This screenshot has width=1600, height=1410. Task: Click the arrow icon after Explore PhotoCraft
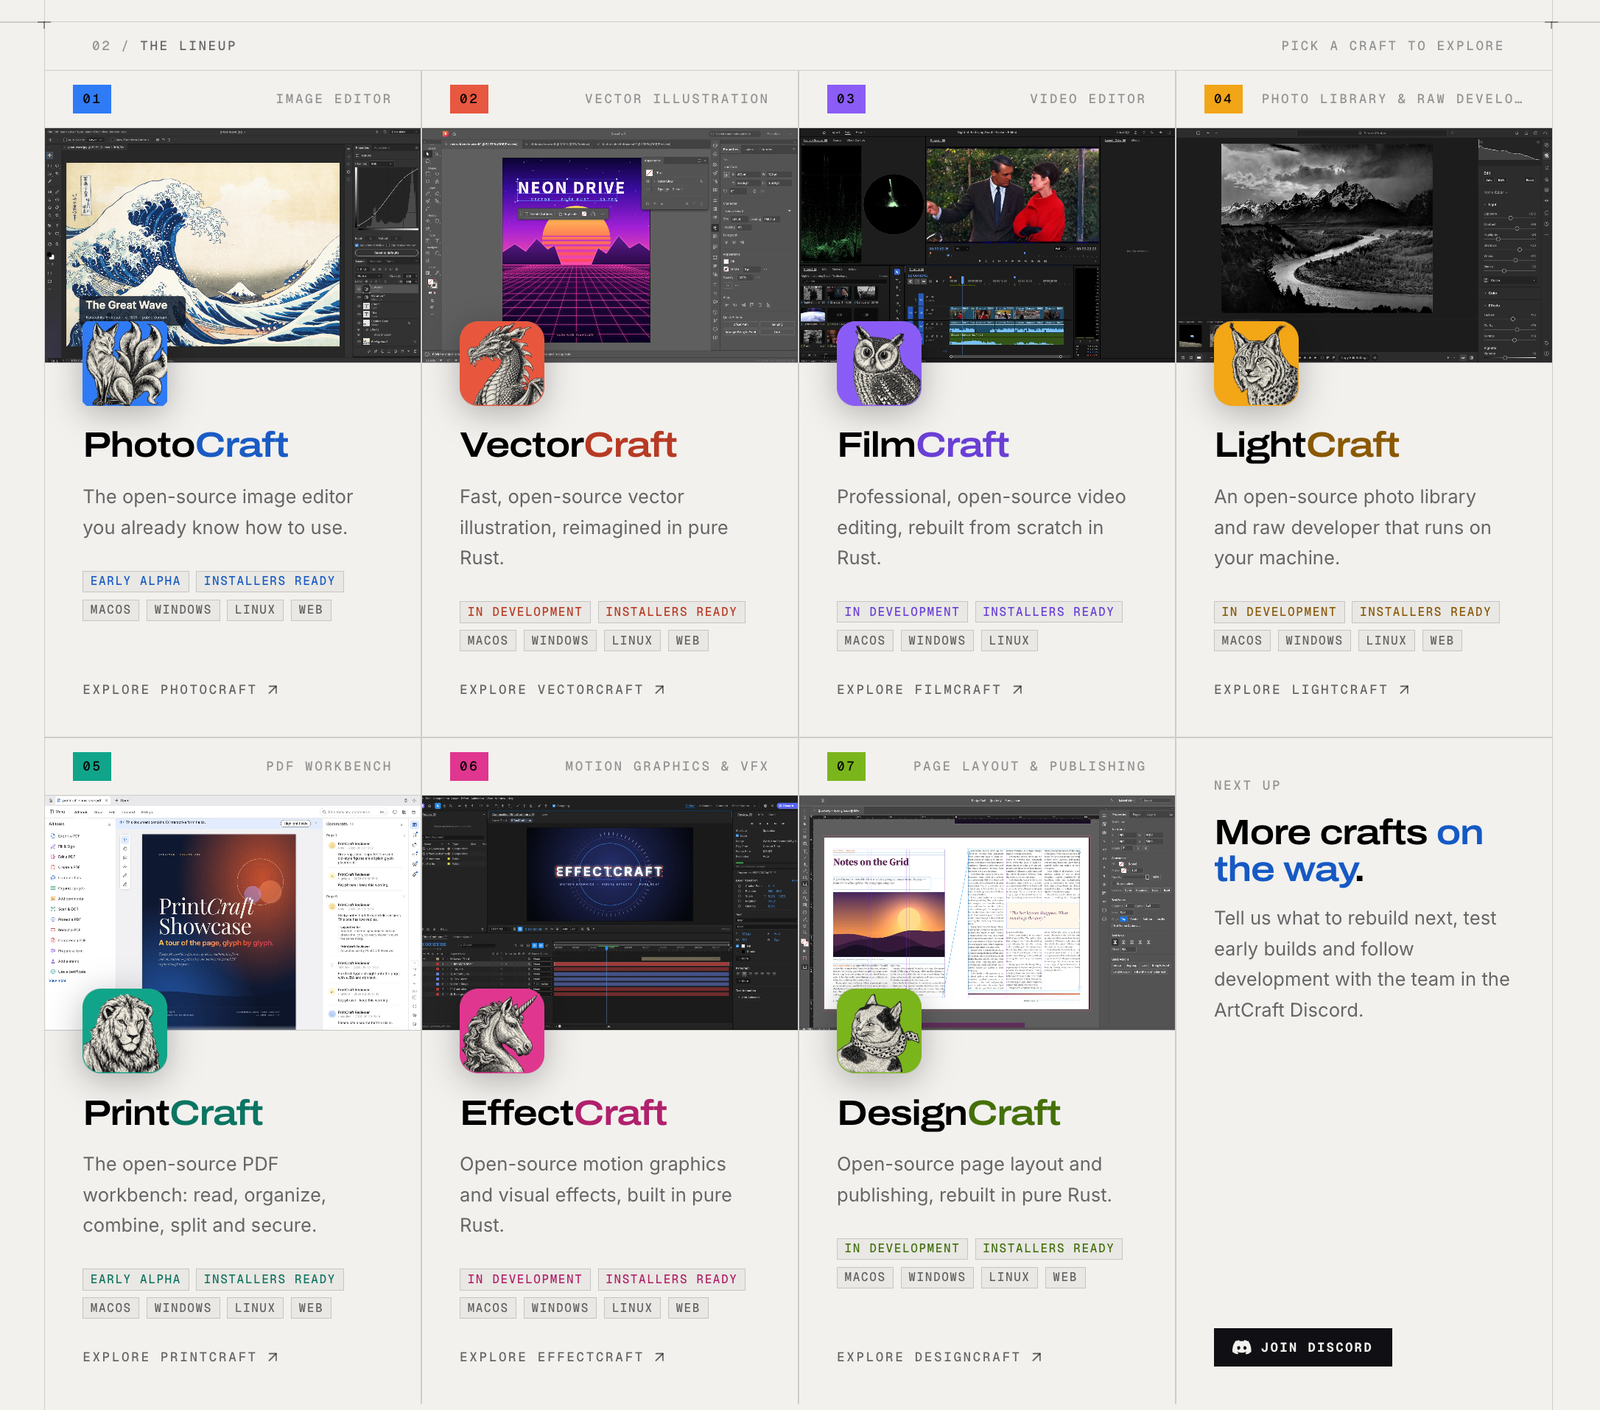[x=273, y=690]
